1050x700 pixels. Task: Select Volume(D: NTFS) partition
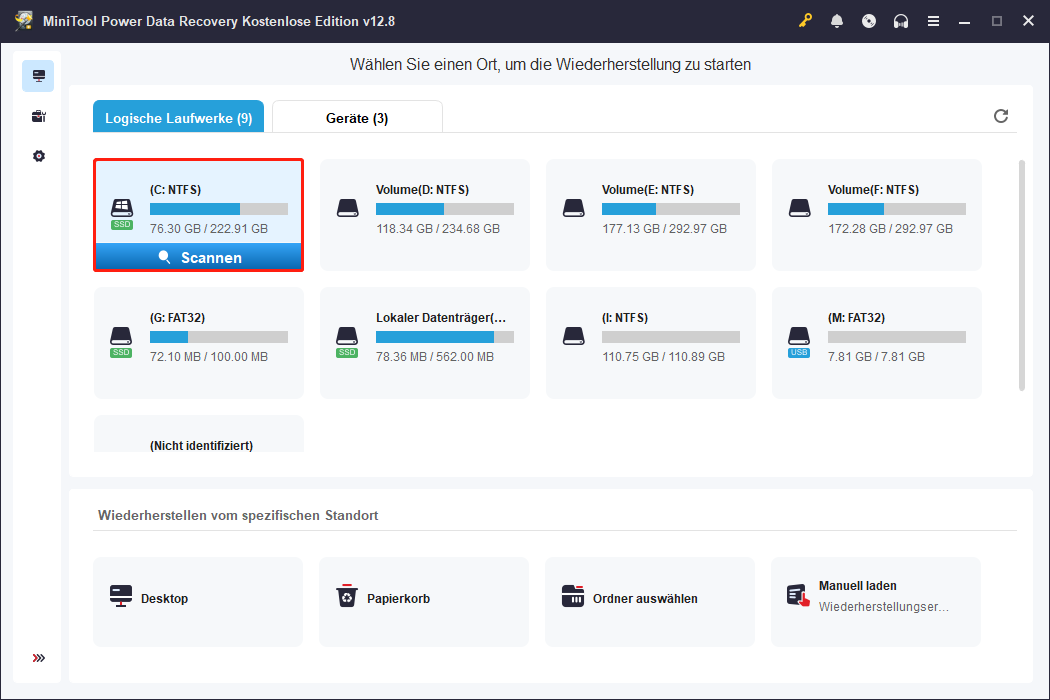pos(424,214)
